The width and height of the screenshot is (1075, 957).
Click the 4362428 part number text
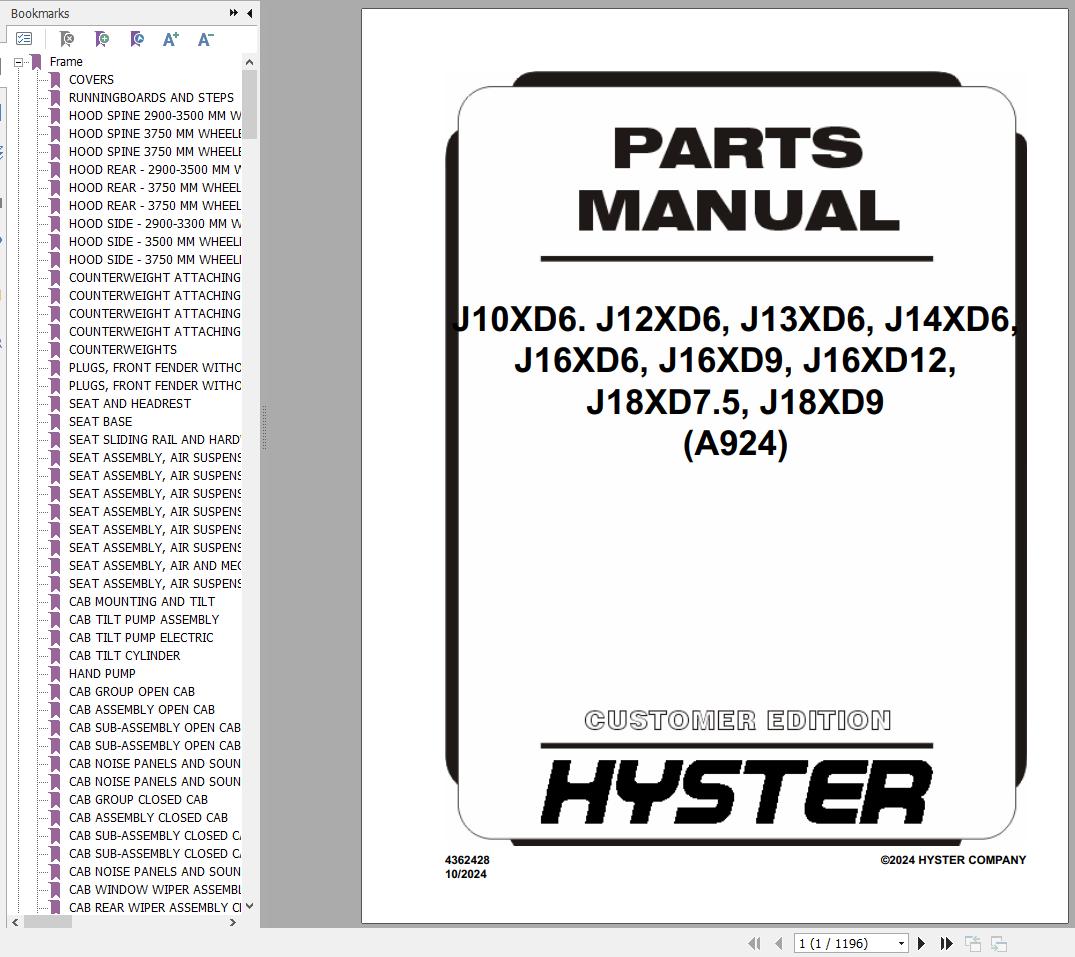pos(467,860)
